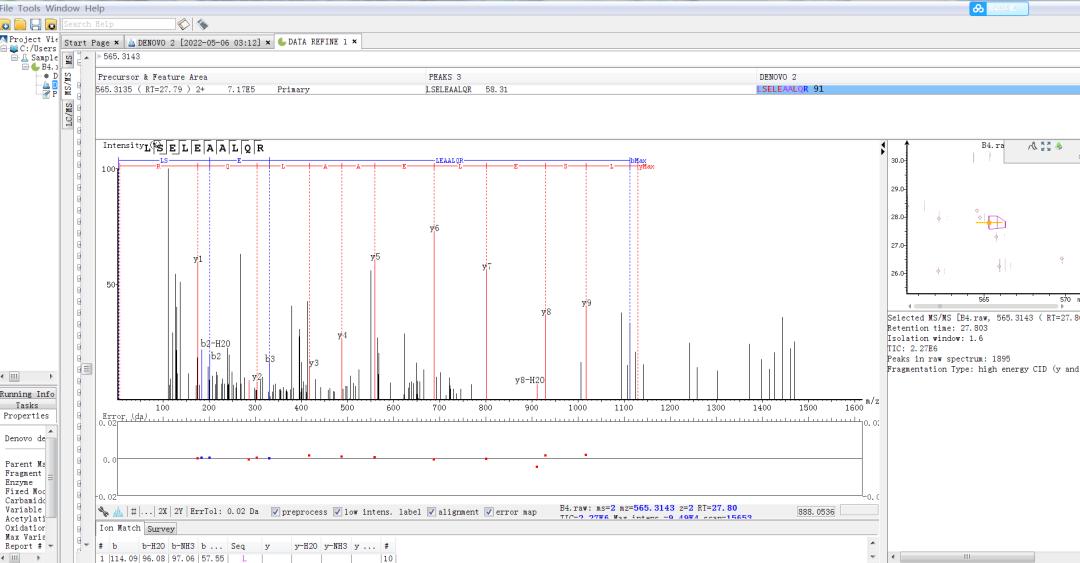Viewport: 1080px width, 563px height.
Task: Collapse the Sample node in project tree
Action: (16, 58)
